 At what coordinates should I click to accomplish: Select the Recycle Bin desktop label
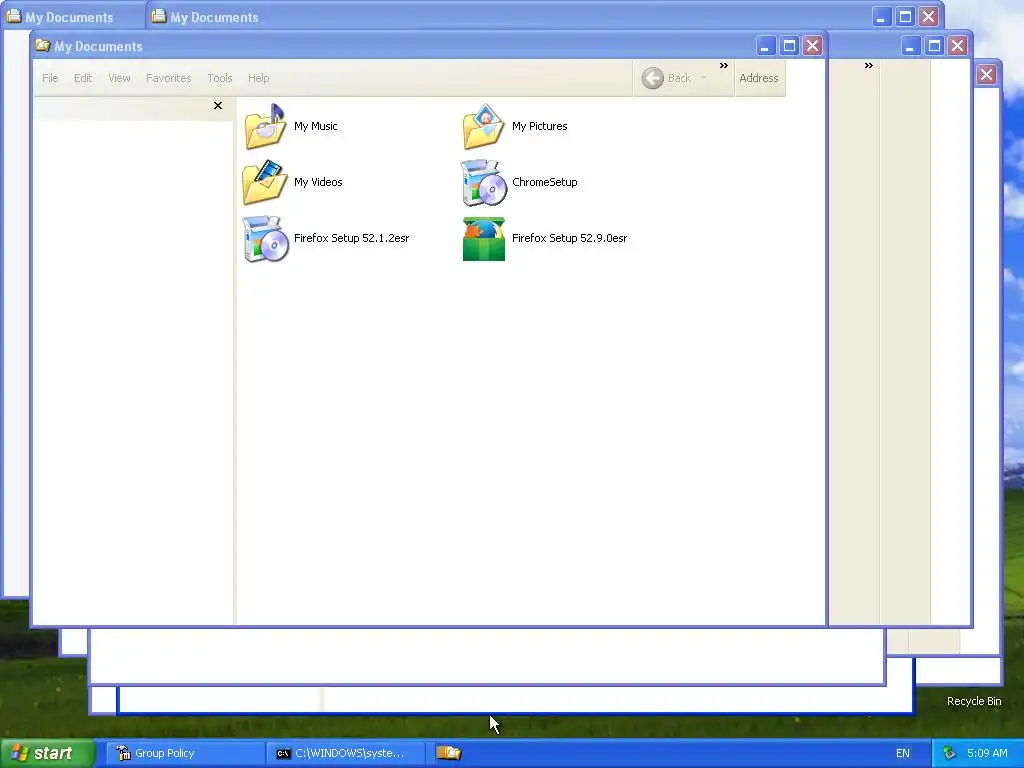click(x=974, y=701)
